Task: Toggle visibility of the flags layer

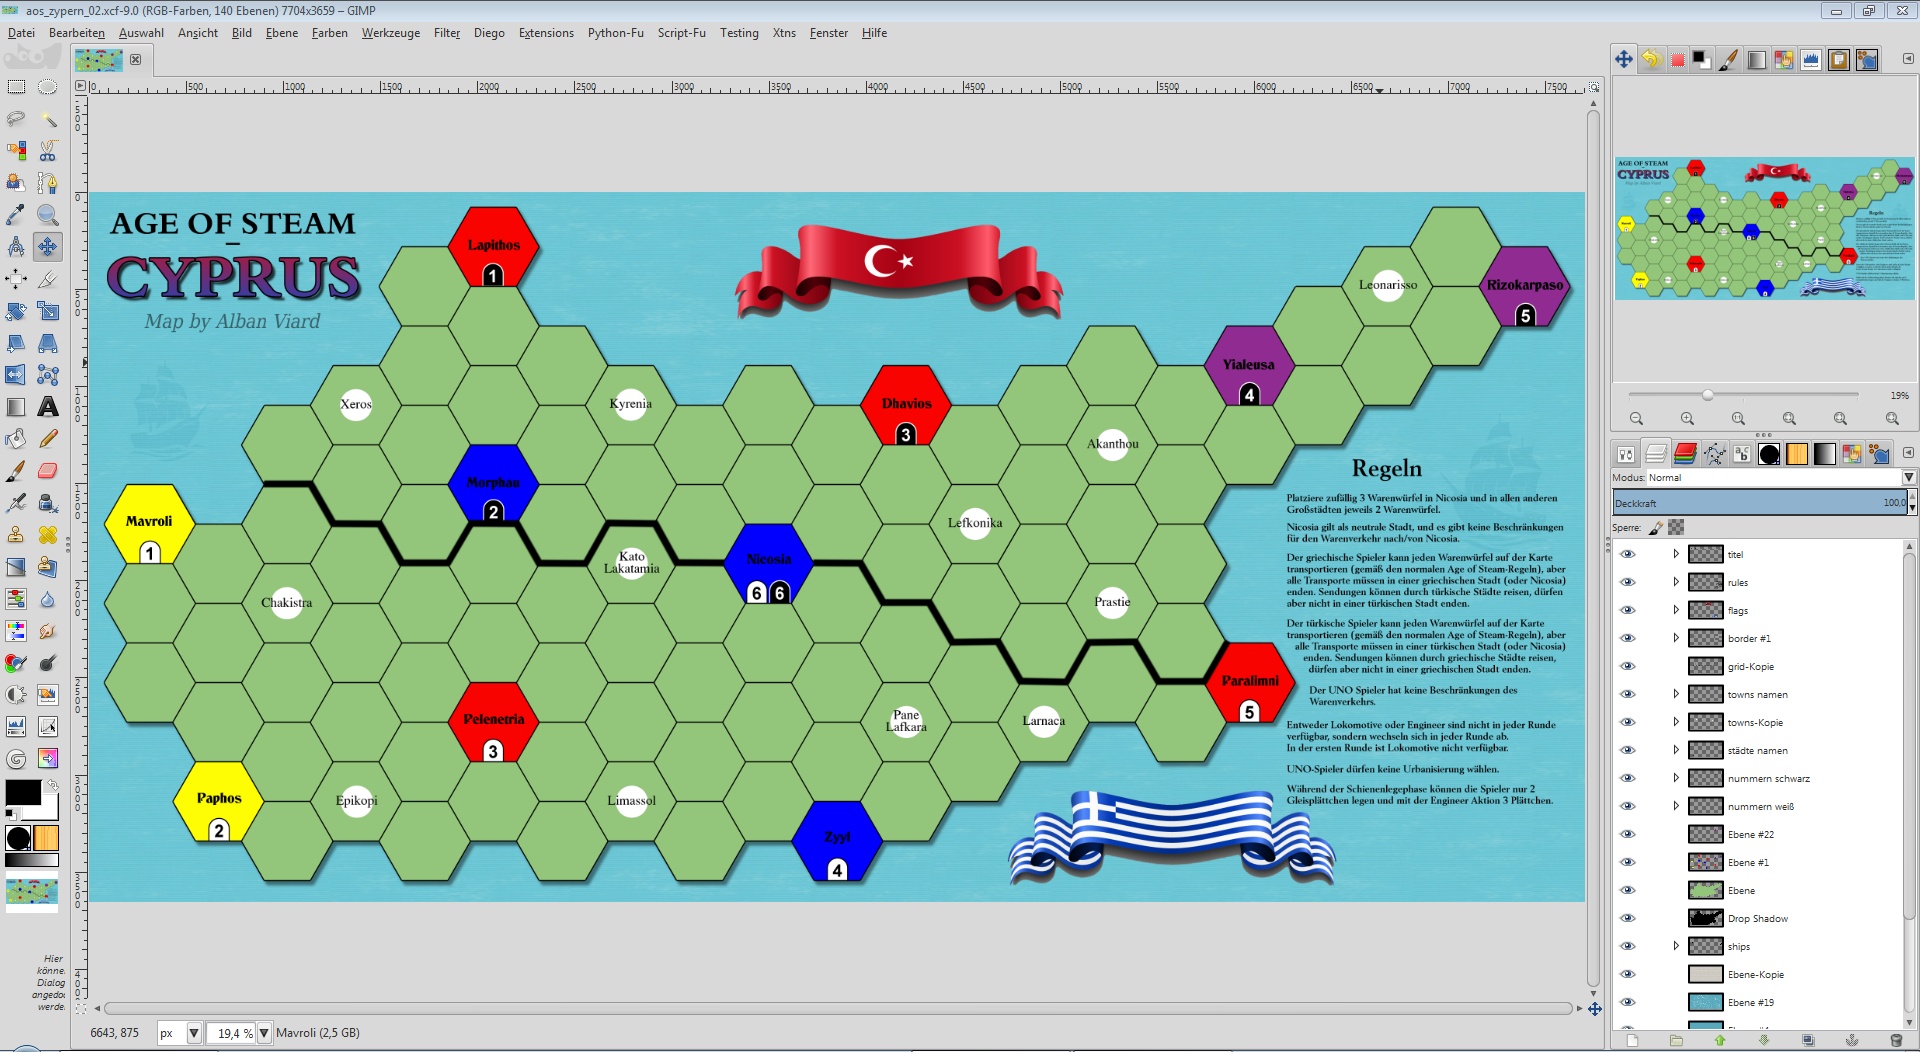Action: [x=1627, y=610]
